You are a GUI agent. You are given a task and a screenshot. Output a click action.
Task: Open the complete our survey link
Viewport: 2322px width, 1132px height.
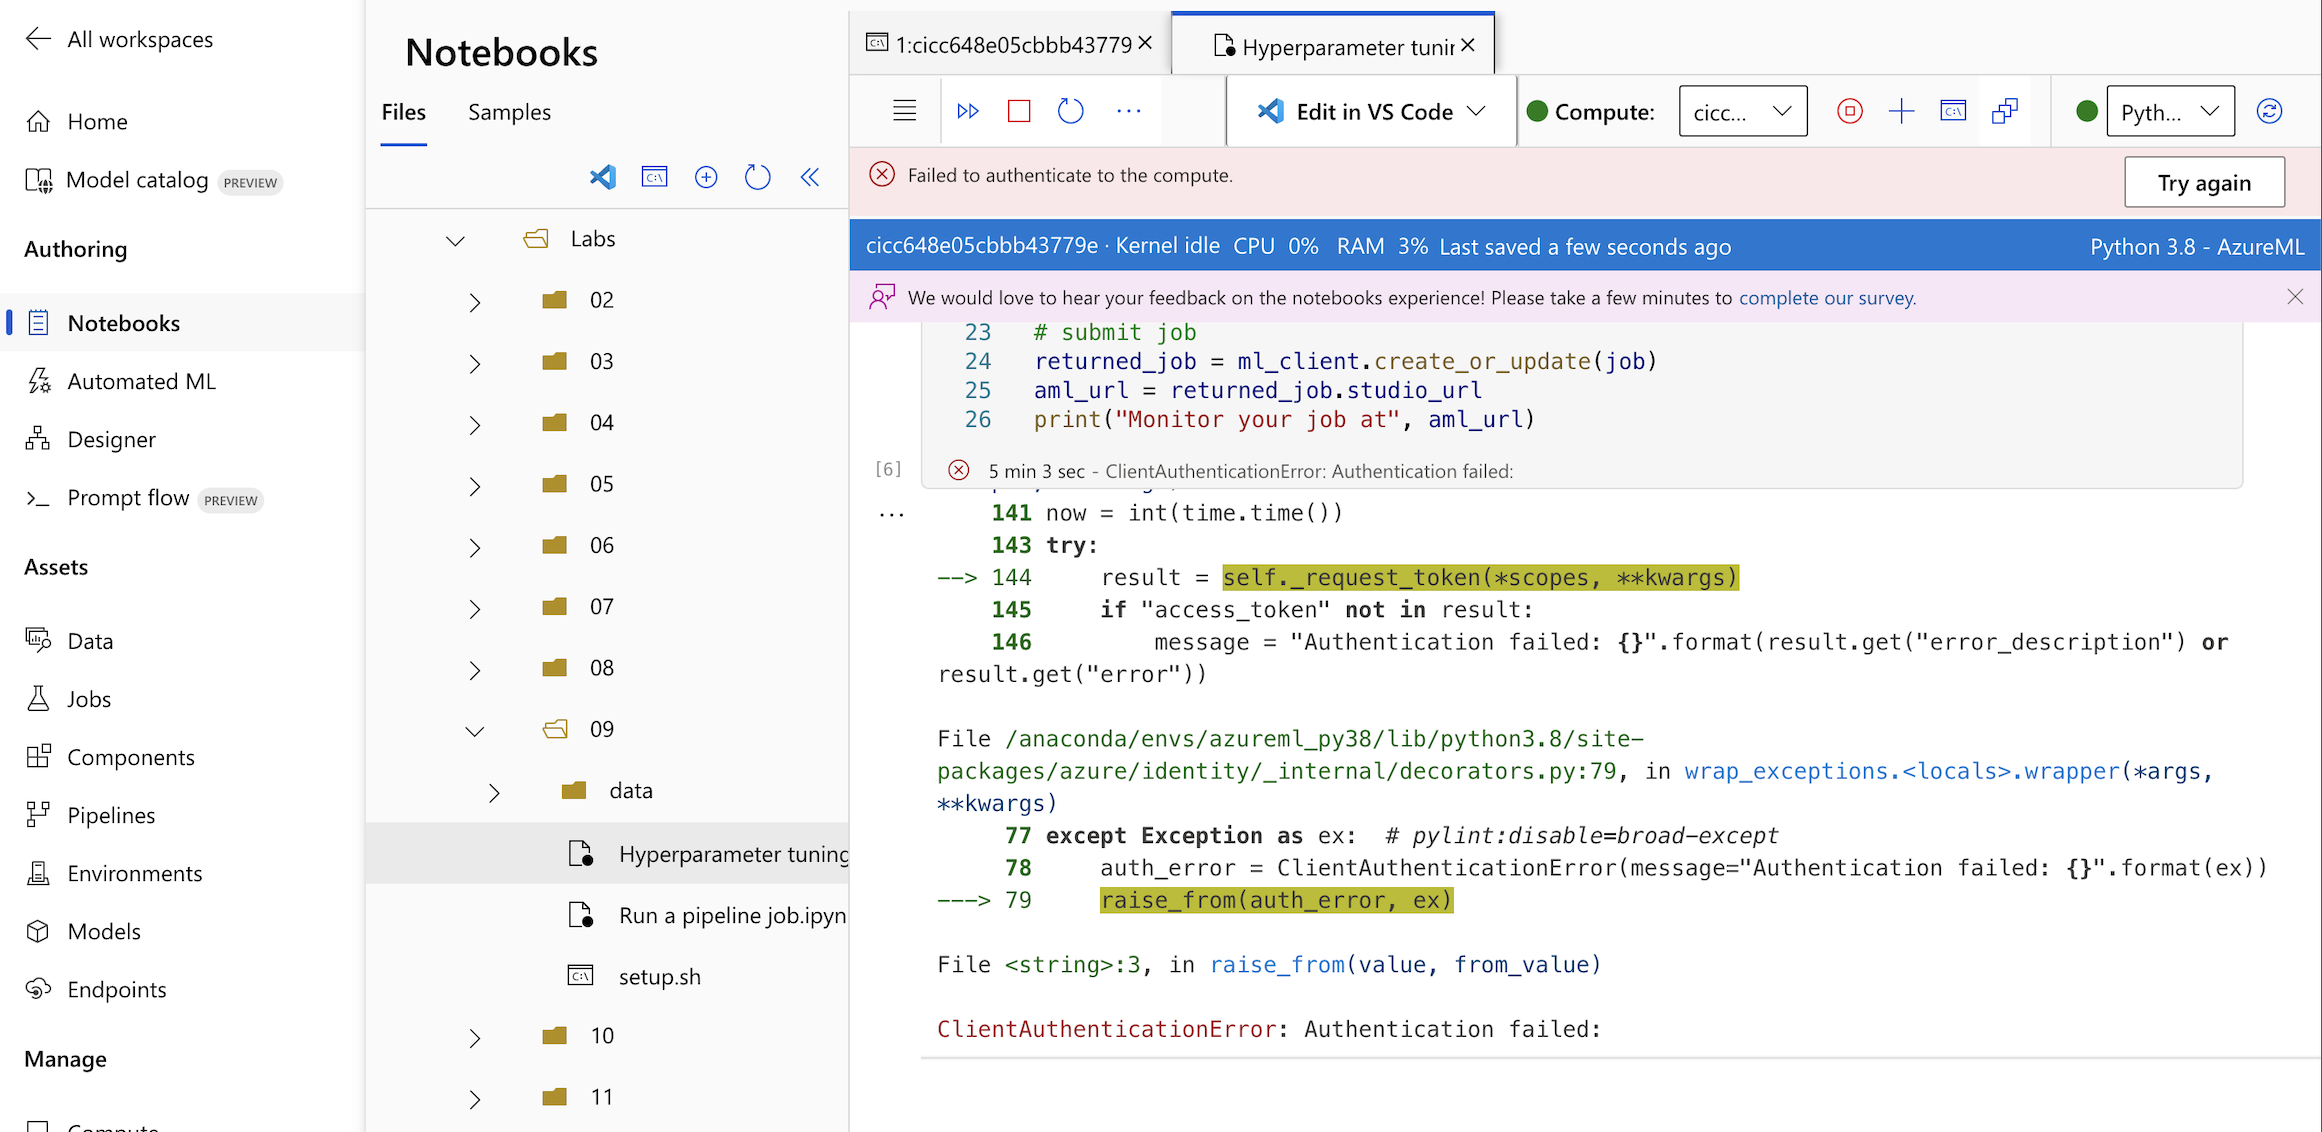(1827, 297)
